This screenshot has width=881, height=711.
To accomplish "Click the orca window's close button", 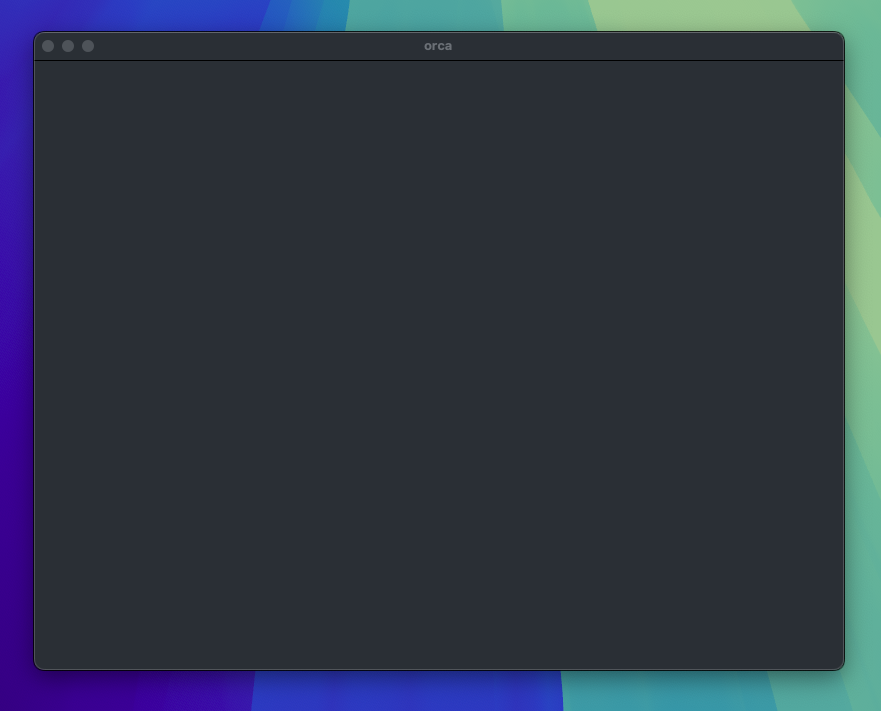I will tap(48, 46).
